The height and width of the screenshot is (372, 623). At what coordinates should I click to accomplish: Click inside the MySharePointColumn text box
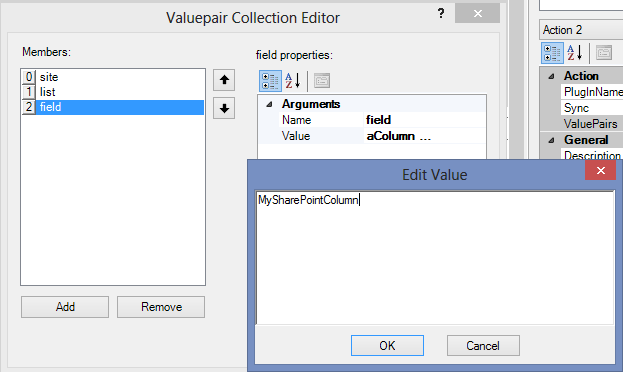tap(435, 258)
